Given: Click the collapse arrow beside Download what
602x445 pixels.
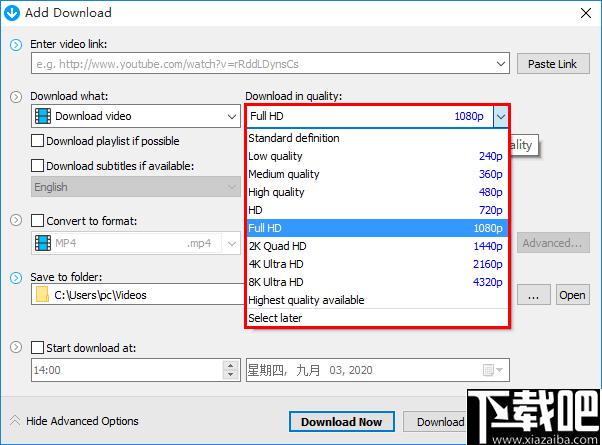Looking at the screenshot, I should (x=15, y=96).
